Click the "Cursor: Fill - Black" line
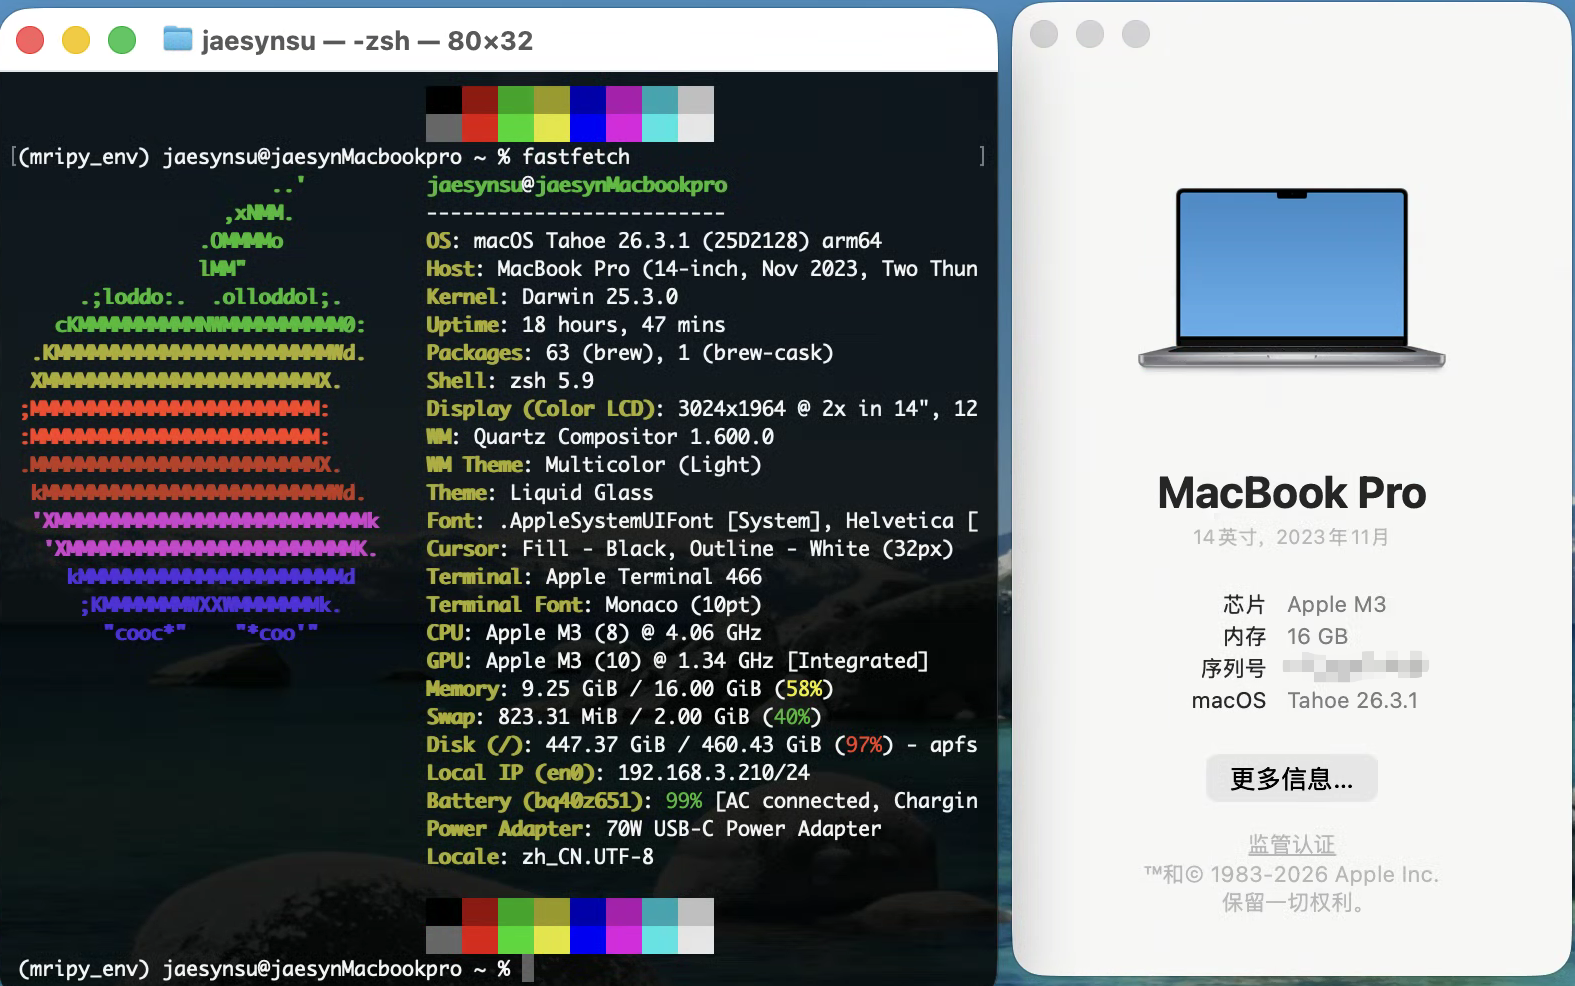This screenshot has height=986, width=1575. (690, 549)
